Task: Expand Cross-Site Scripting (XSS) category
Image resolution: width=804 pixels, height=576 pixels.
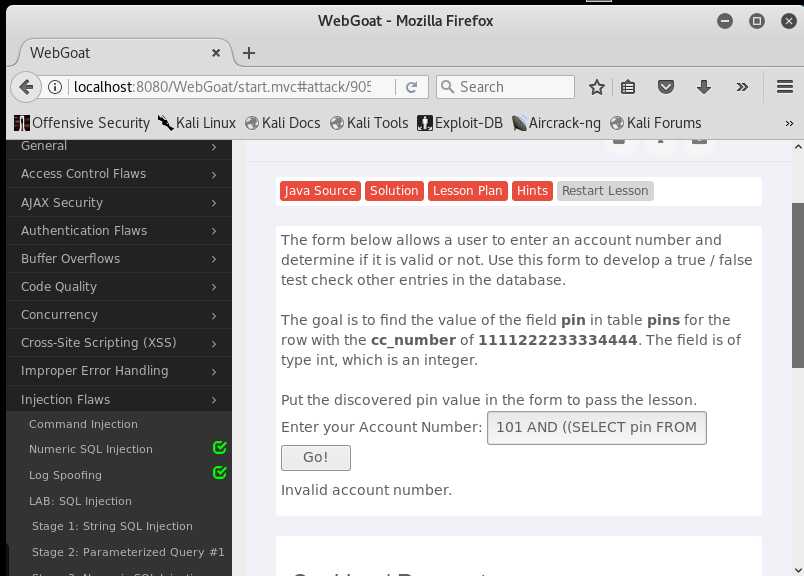Action: (119, 343)
